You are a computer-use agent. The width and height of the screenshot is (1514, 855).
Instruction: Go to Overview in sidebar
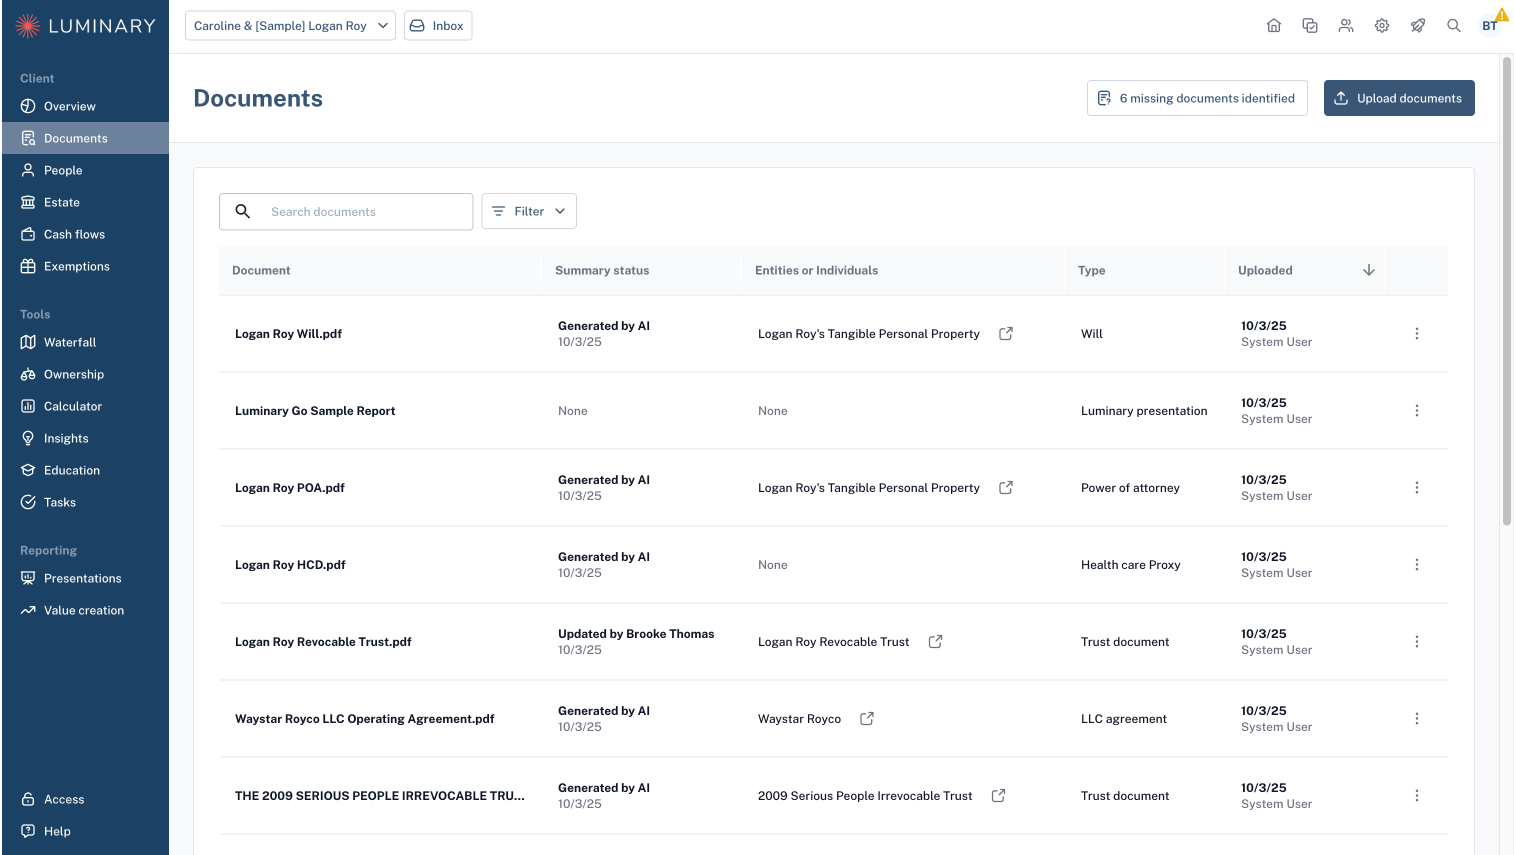click(85, 106)
